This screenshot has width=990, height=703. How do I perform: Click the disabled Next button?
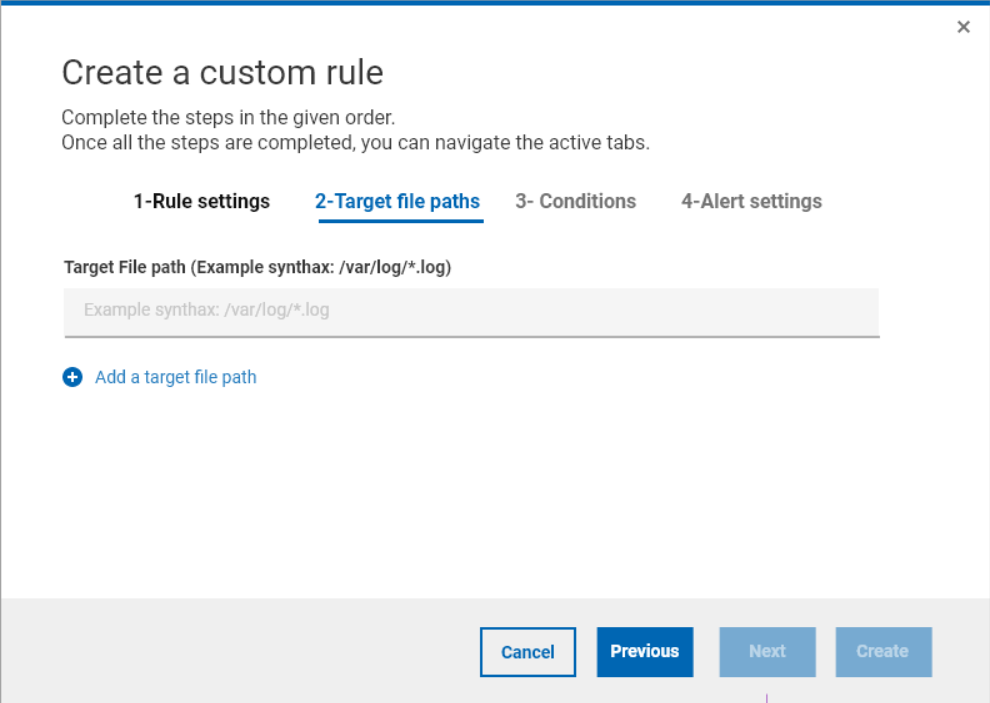pos(767,652)
